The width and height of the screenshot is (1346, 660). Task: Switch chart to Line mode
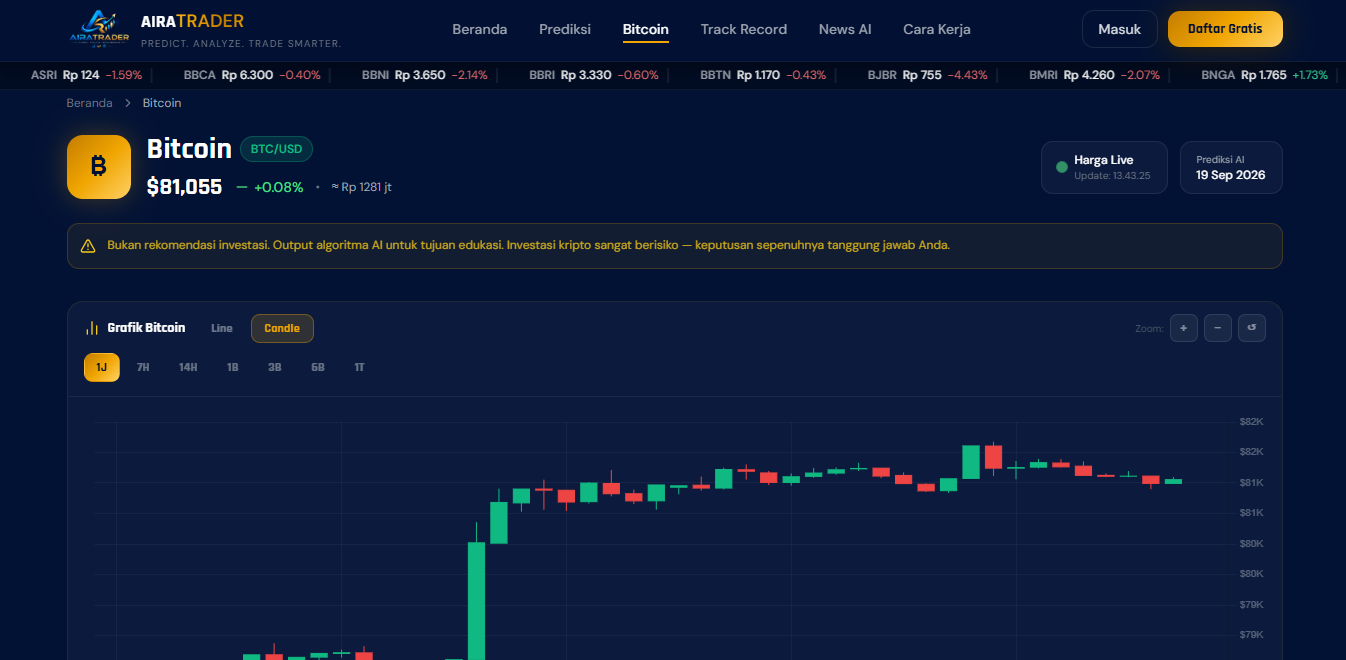click(x=222, y=328)
